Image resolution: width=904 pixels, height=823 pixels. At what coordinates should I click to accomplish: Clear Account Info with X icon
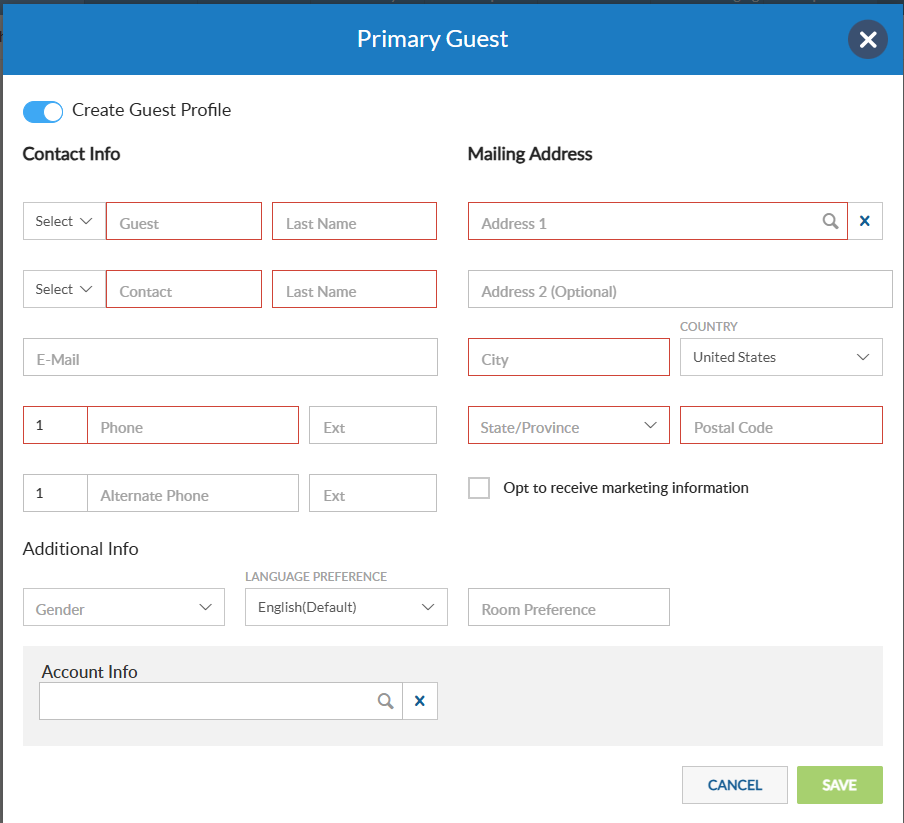pyautogui.click(x=420, y=701)
